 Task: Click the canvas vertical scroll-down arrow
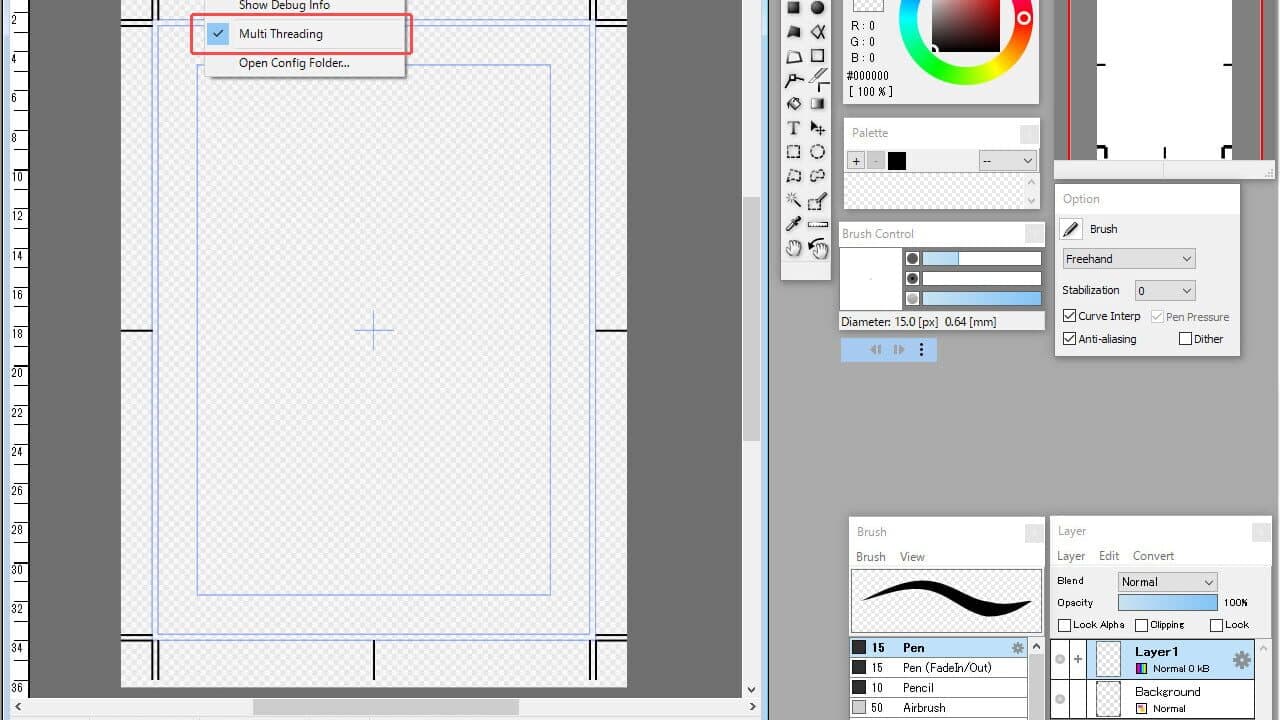point(752,689)
